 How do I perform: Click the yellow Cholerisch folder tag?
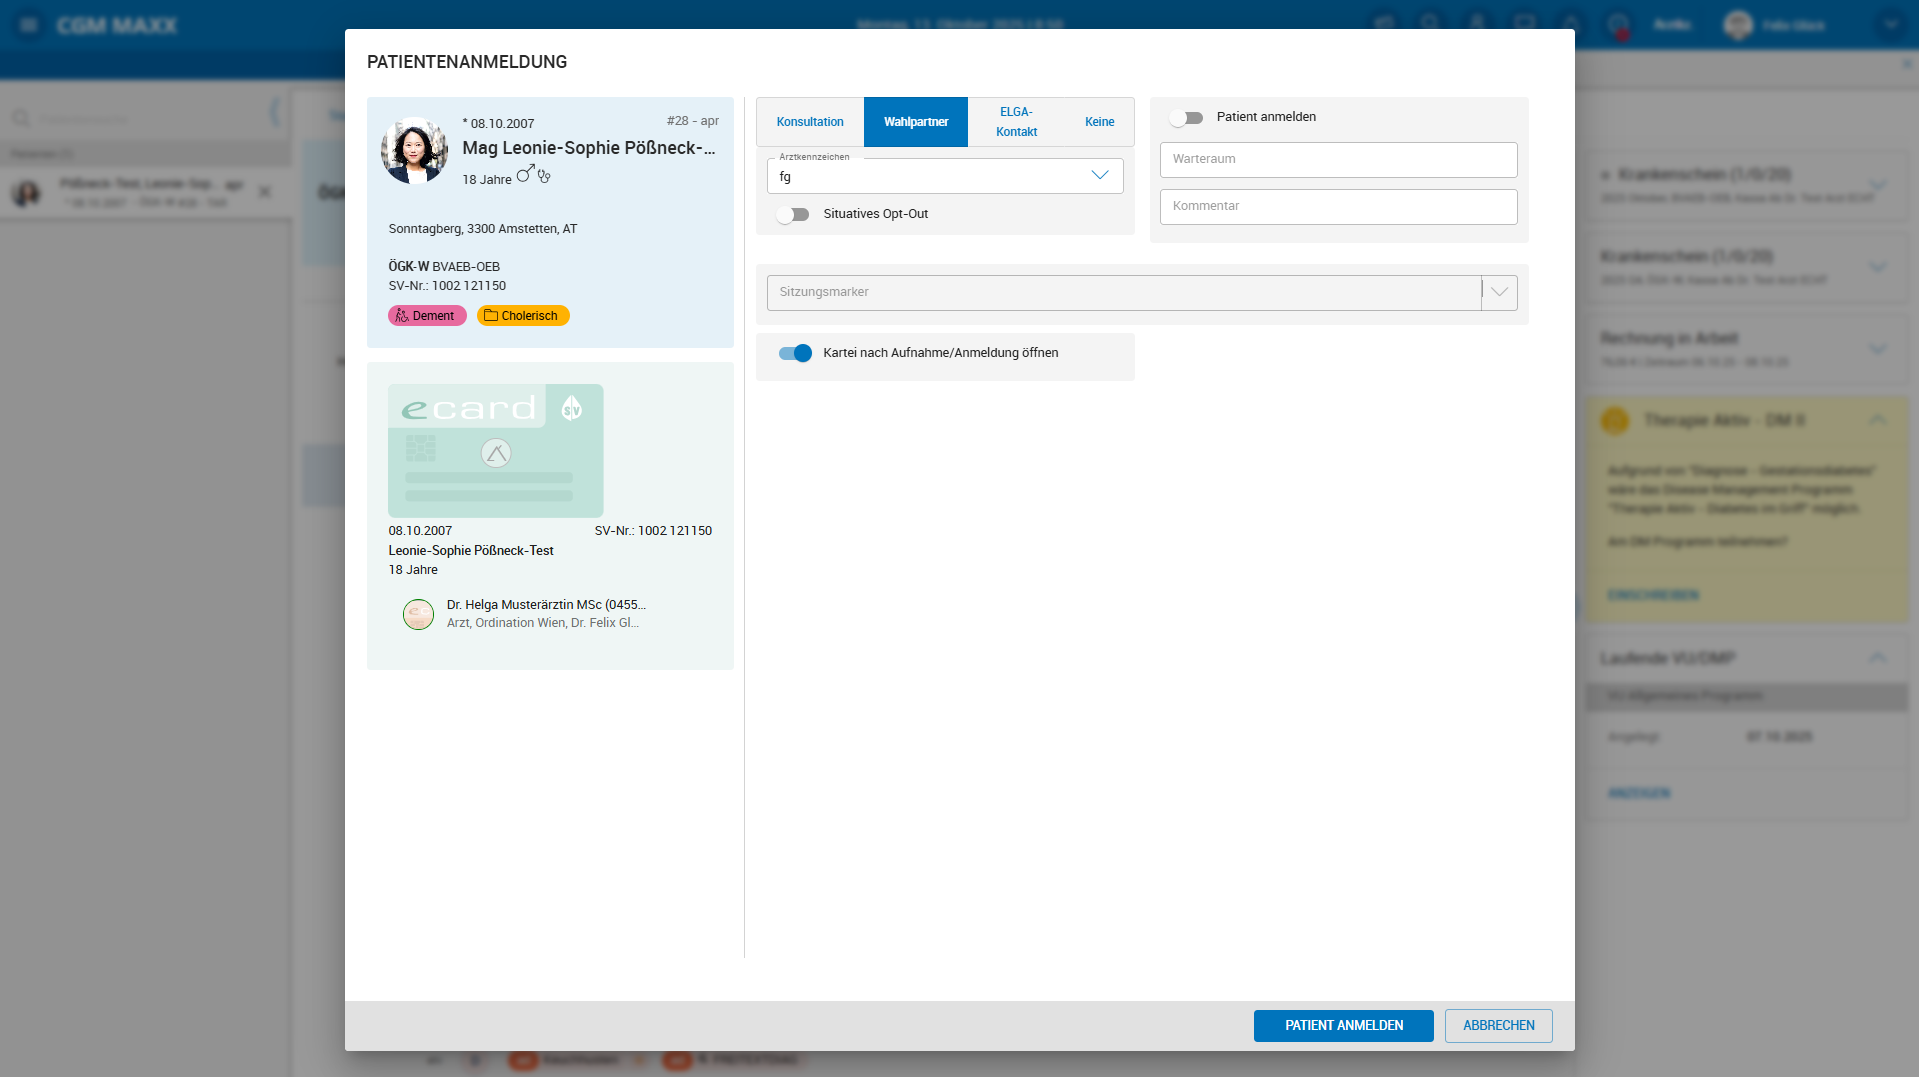523,316
